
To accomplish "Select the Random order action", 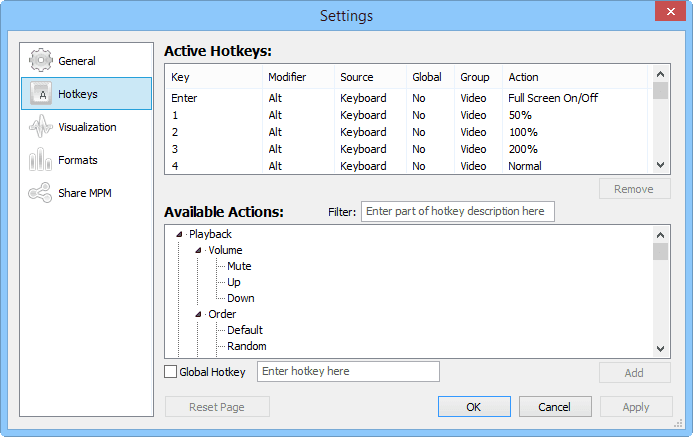I will click(246, 346).
